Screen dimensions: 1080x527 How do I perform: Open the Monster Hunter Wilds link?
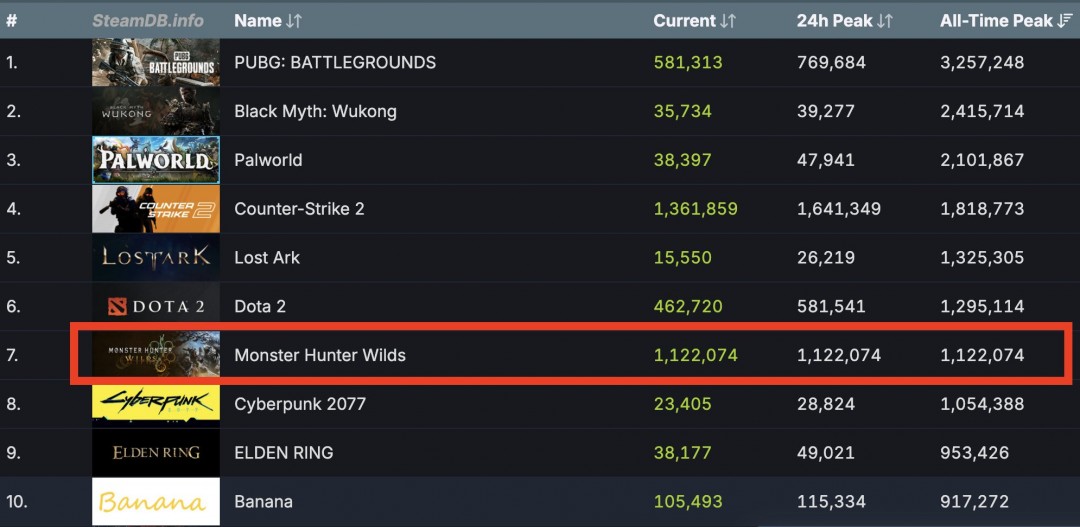tap(320, 355)
